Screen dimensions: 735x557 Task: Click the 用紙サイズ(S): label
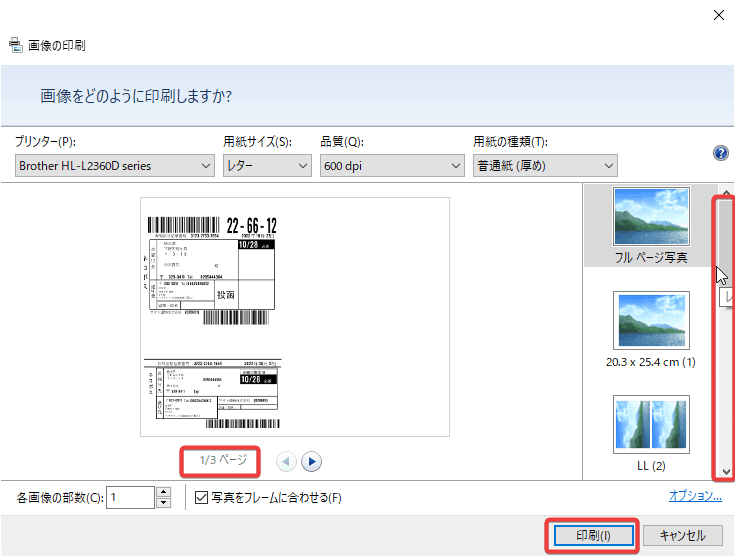pos(257,141)
